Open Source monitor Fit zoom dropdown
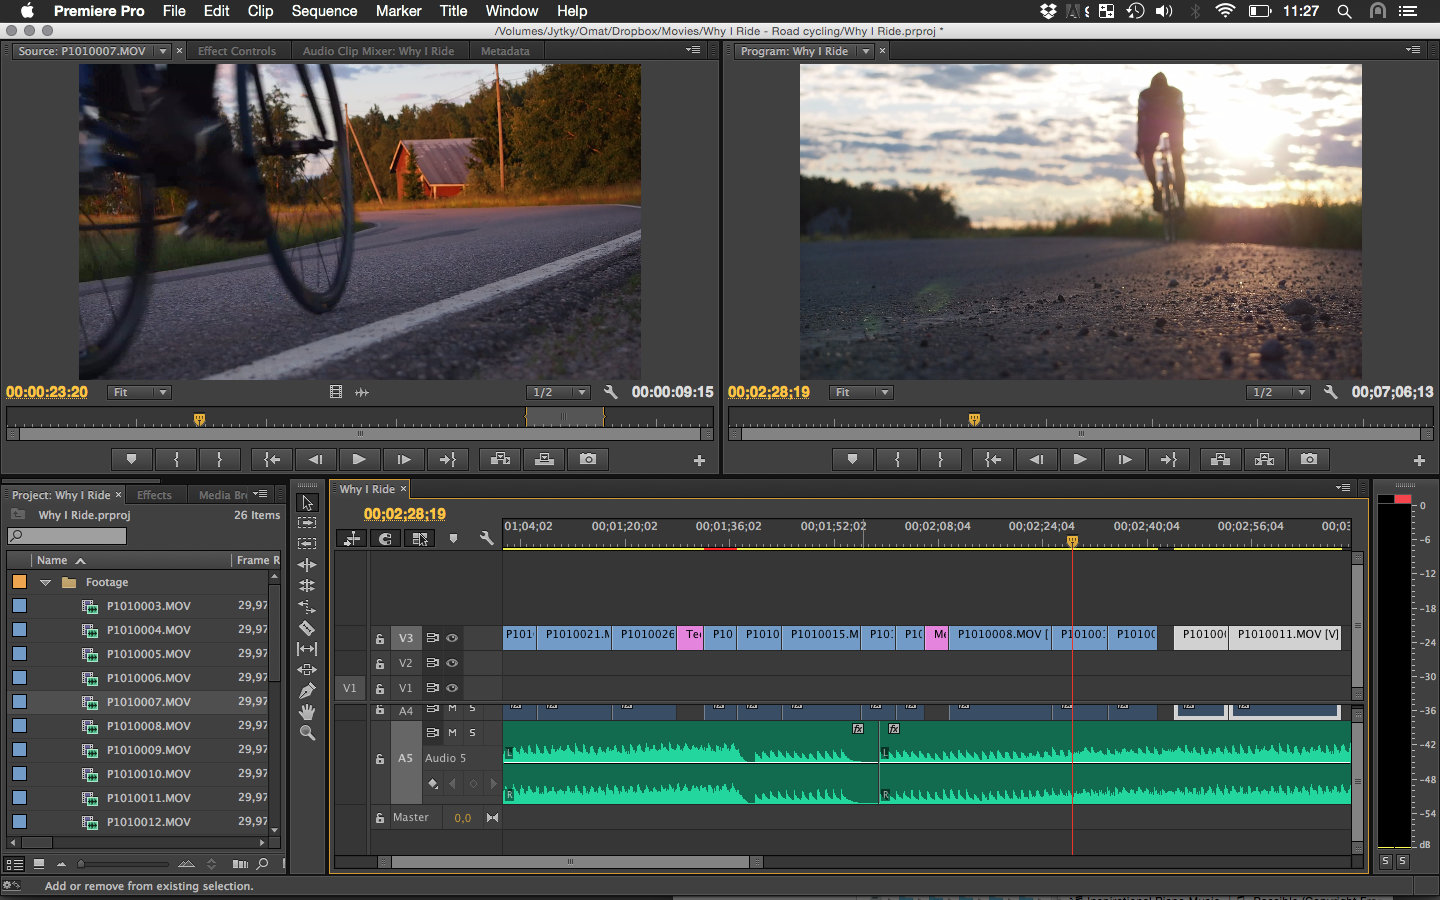Screen dimensions: 1440x900 pyautogui.click(x=141, y=392)
